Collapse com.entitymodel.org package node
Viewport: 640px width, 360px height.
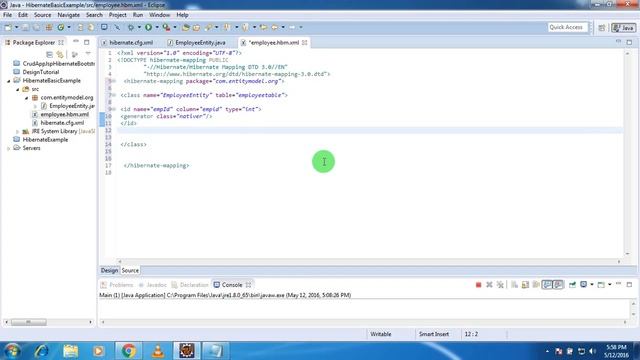click(x=27, y=98)
